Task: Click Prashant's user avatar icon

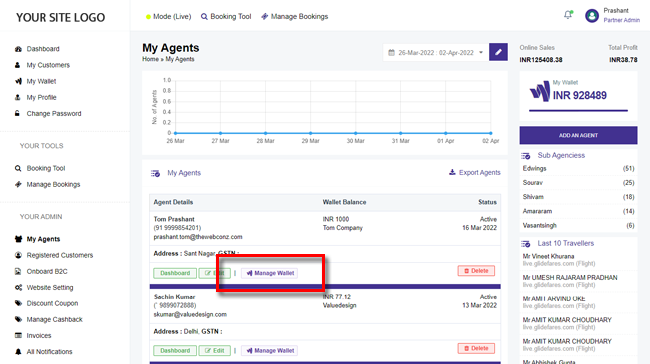Action: click(592, 16)
